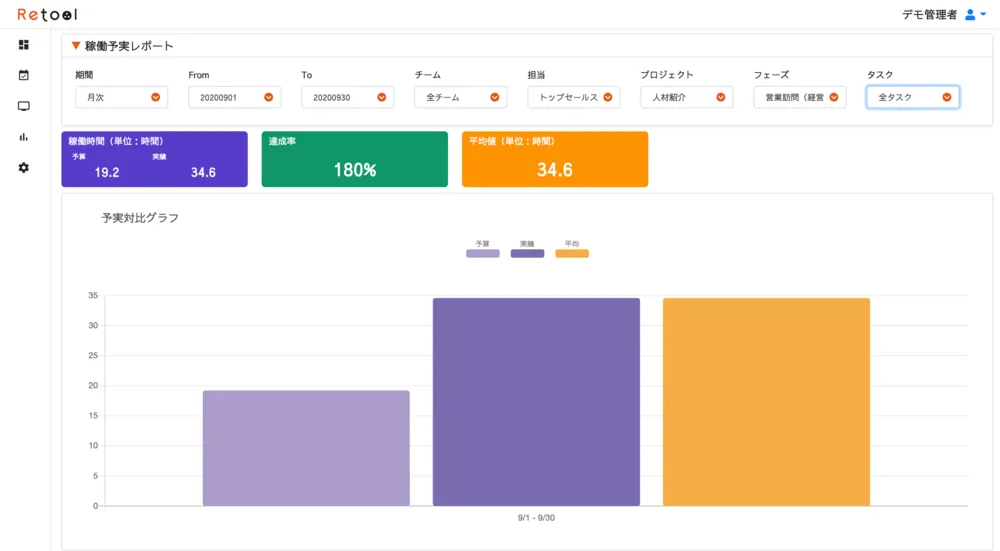This screenshot has height=551, width=1000.
Task: Open the settings gear icon in sidebar
Action: click(x=24, y=168)
